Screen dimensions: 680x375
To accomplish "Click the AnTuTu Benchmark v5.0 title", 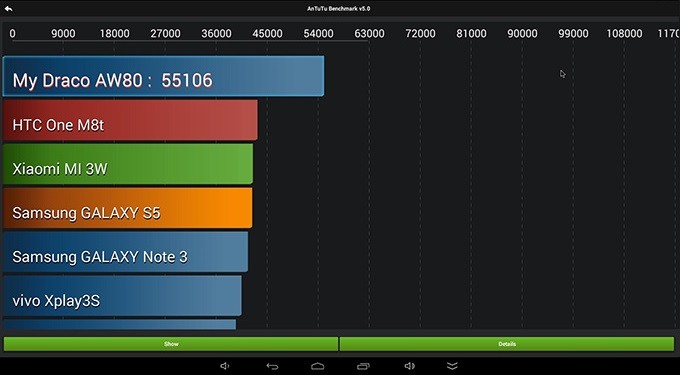I will (339, 9).
